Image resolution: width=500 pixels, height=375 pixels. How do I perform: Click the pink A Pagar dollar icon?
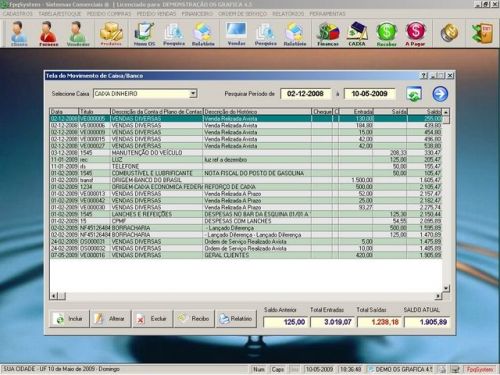415,33
